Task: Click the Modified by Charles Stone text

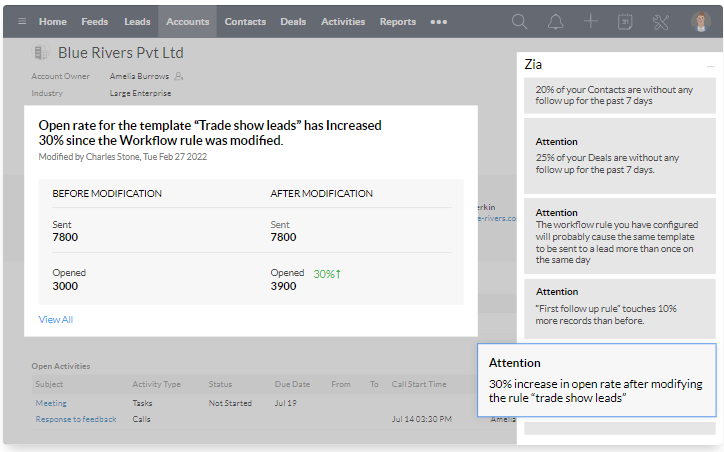Action: click(122, 157)
